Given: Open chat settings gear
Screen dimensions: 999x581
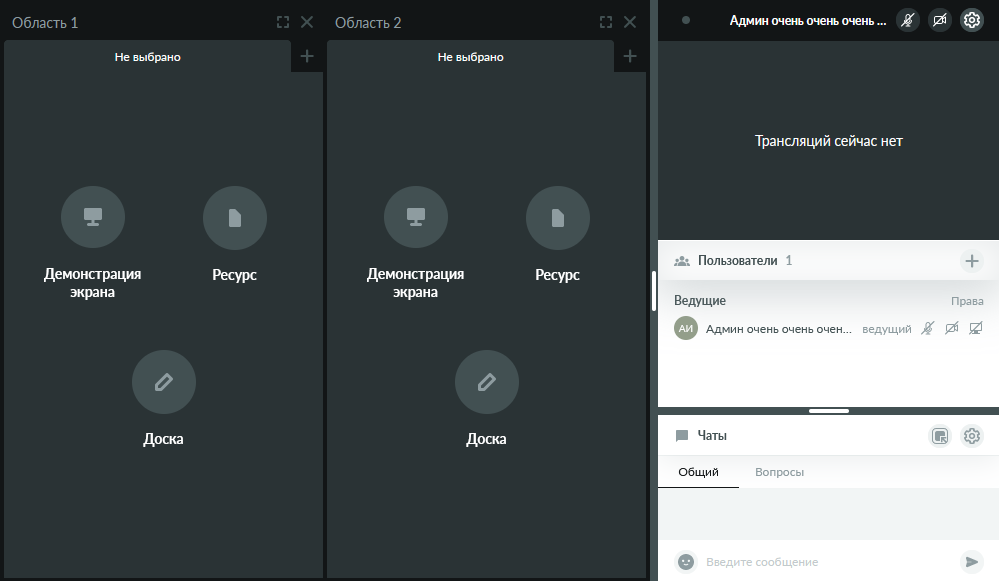Looking at the screenshot, I should tap(972, 436).
